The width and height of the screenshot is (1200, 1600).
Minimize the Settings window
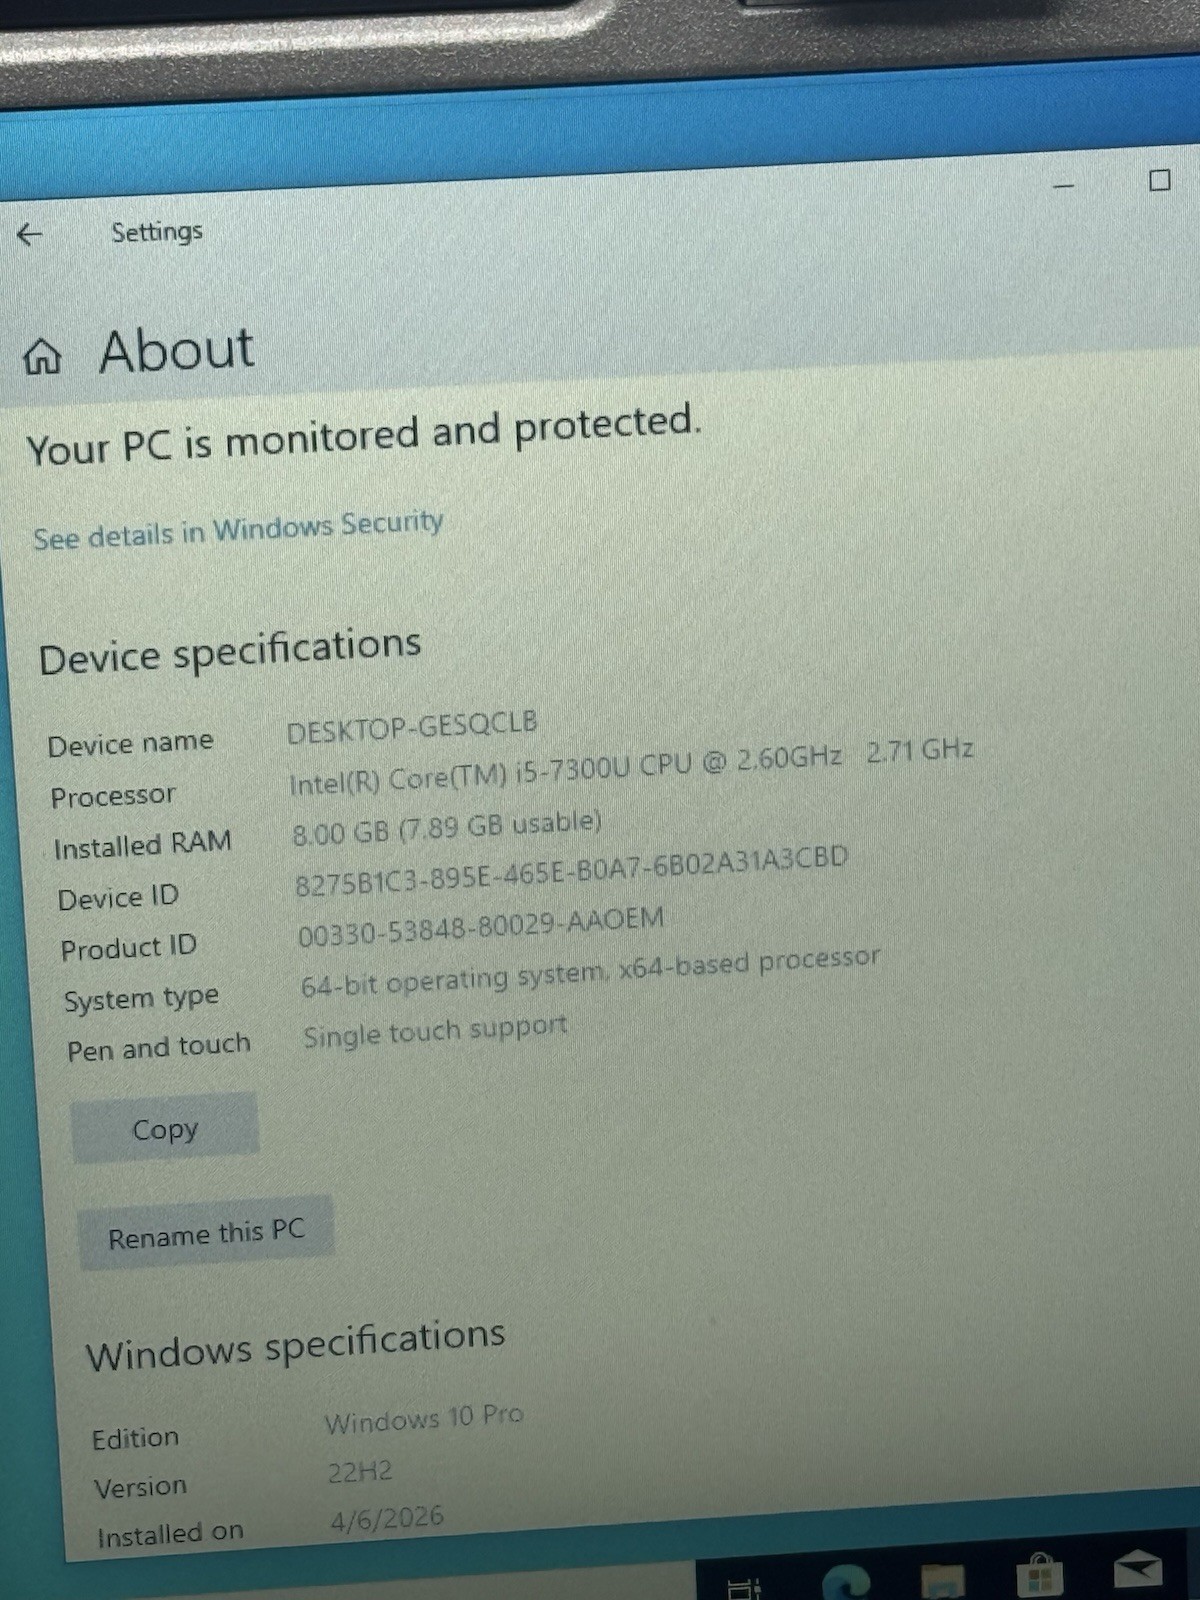pyautogui.click(x=1064, y=186)
